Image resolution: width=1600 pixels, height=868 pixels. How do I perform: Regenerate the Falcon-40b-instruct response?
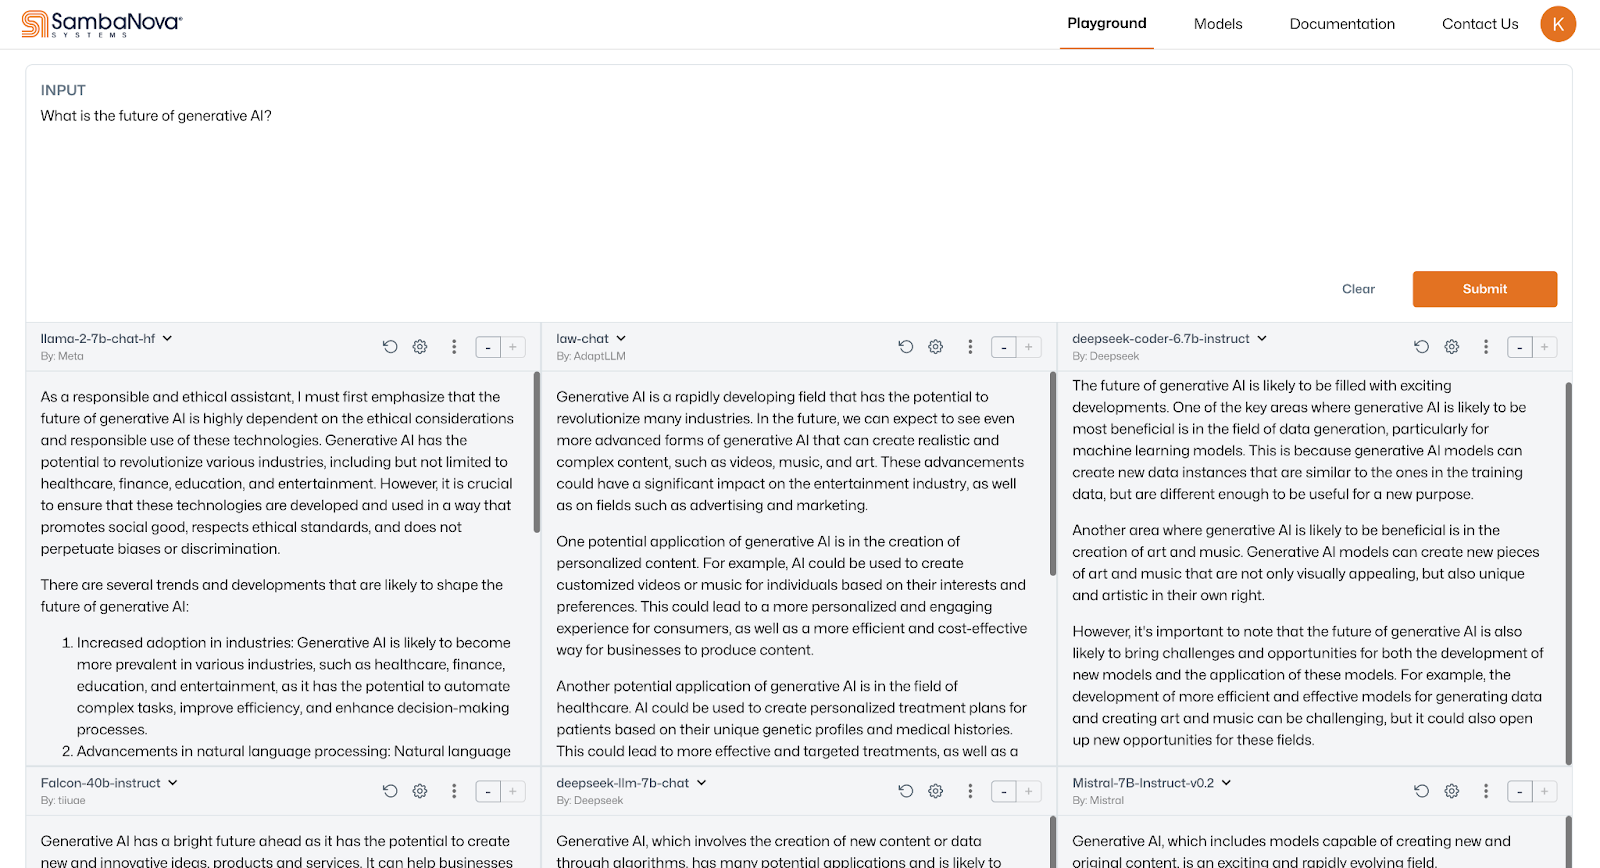click(390, 791)
